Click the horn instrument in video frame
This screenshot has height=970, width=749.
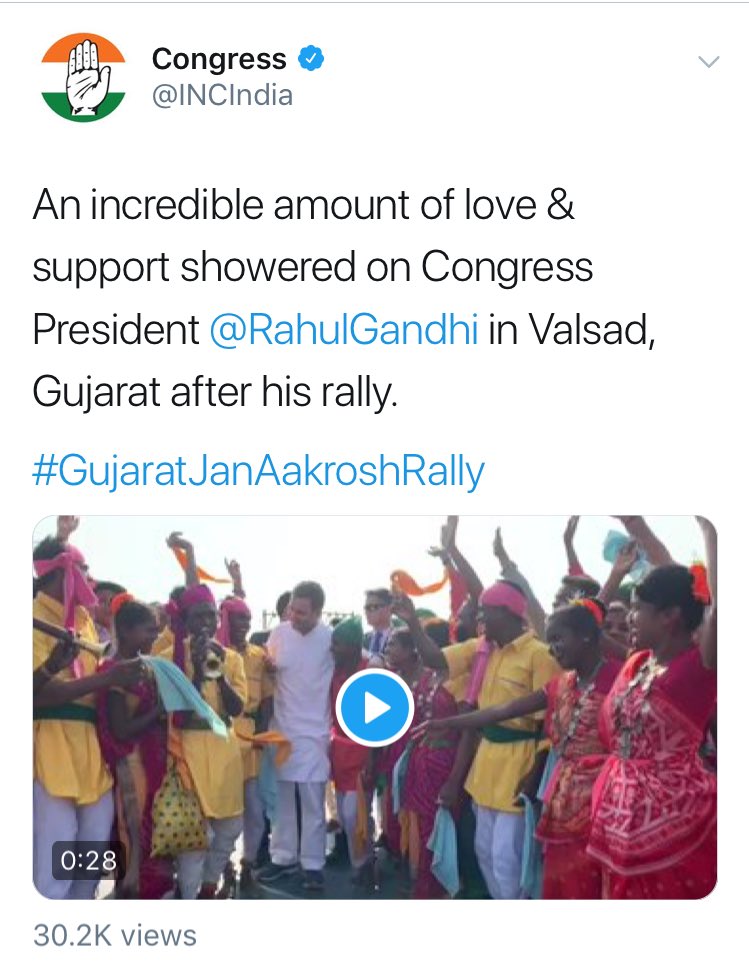coord(70,637)
